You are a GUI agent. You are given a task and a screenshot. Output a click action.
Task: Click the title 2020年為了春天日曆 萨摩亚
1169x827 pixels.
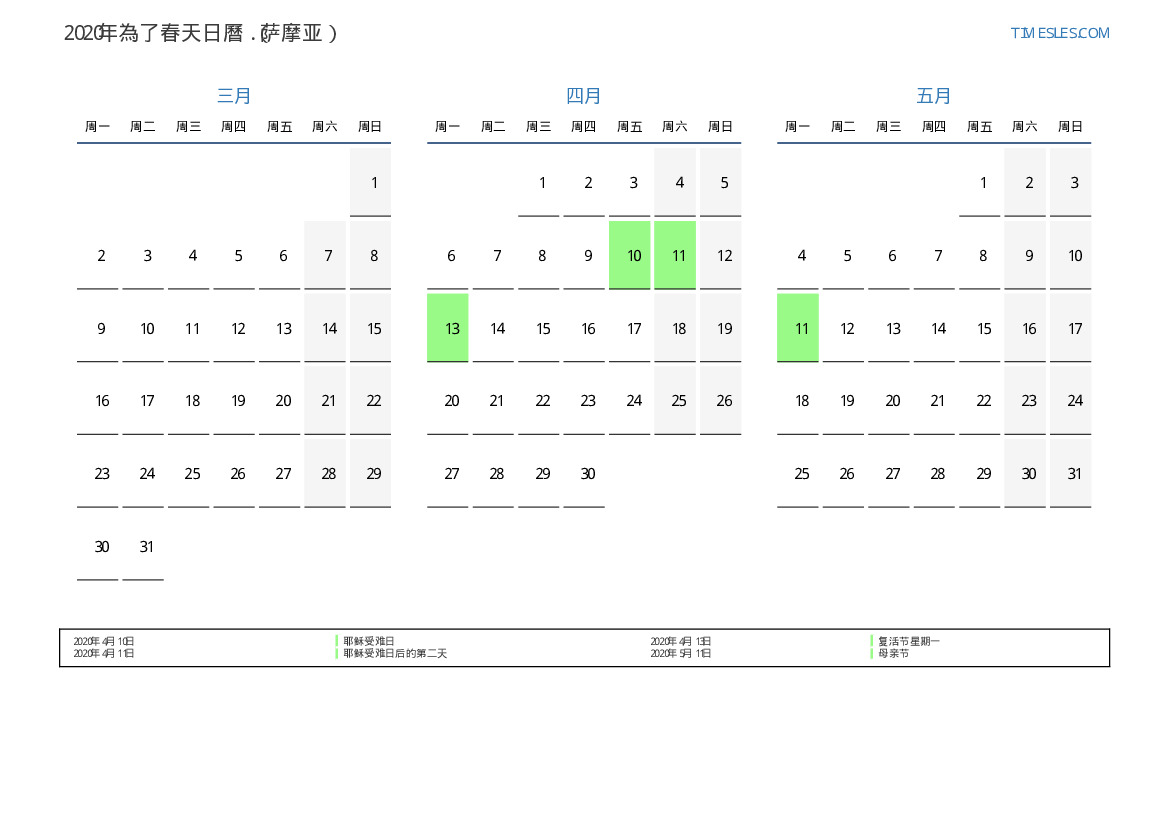[201, 33]
